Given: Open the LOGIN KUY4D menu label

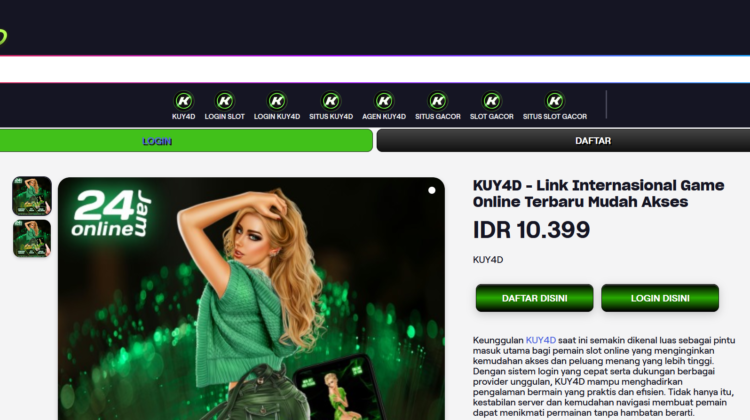Looking at the screenshot, I should [277, 117].
